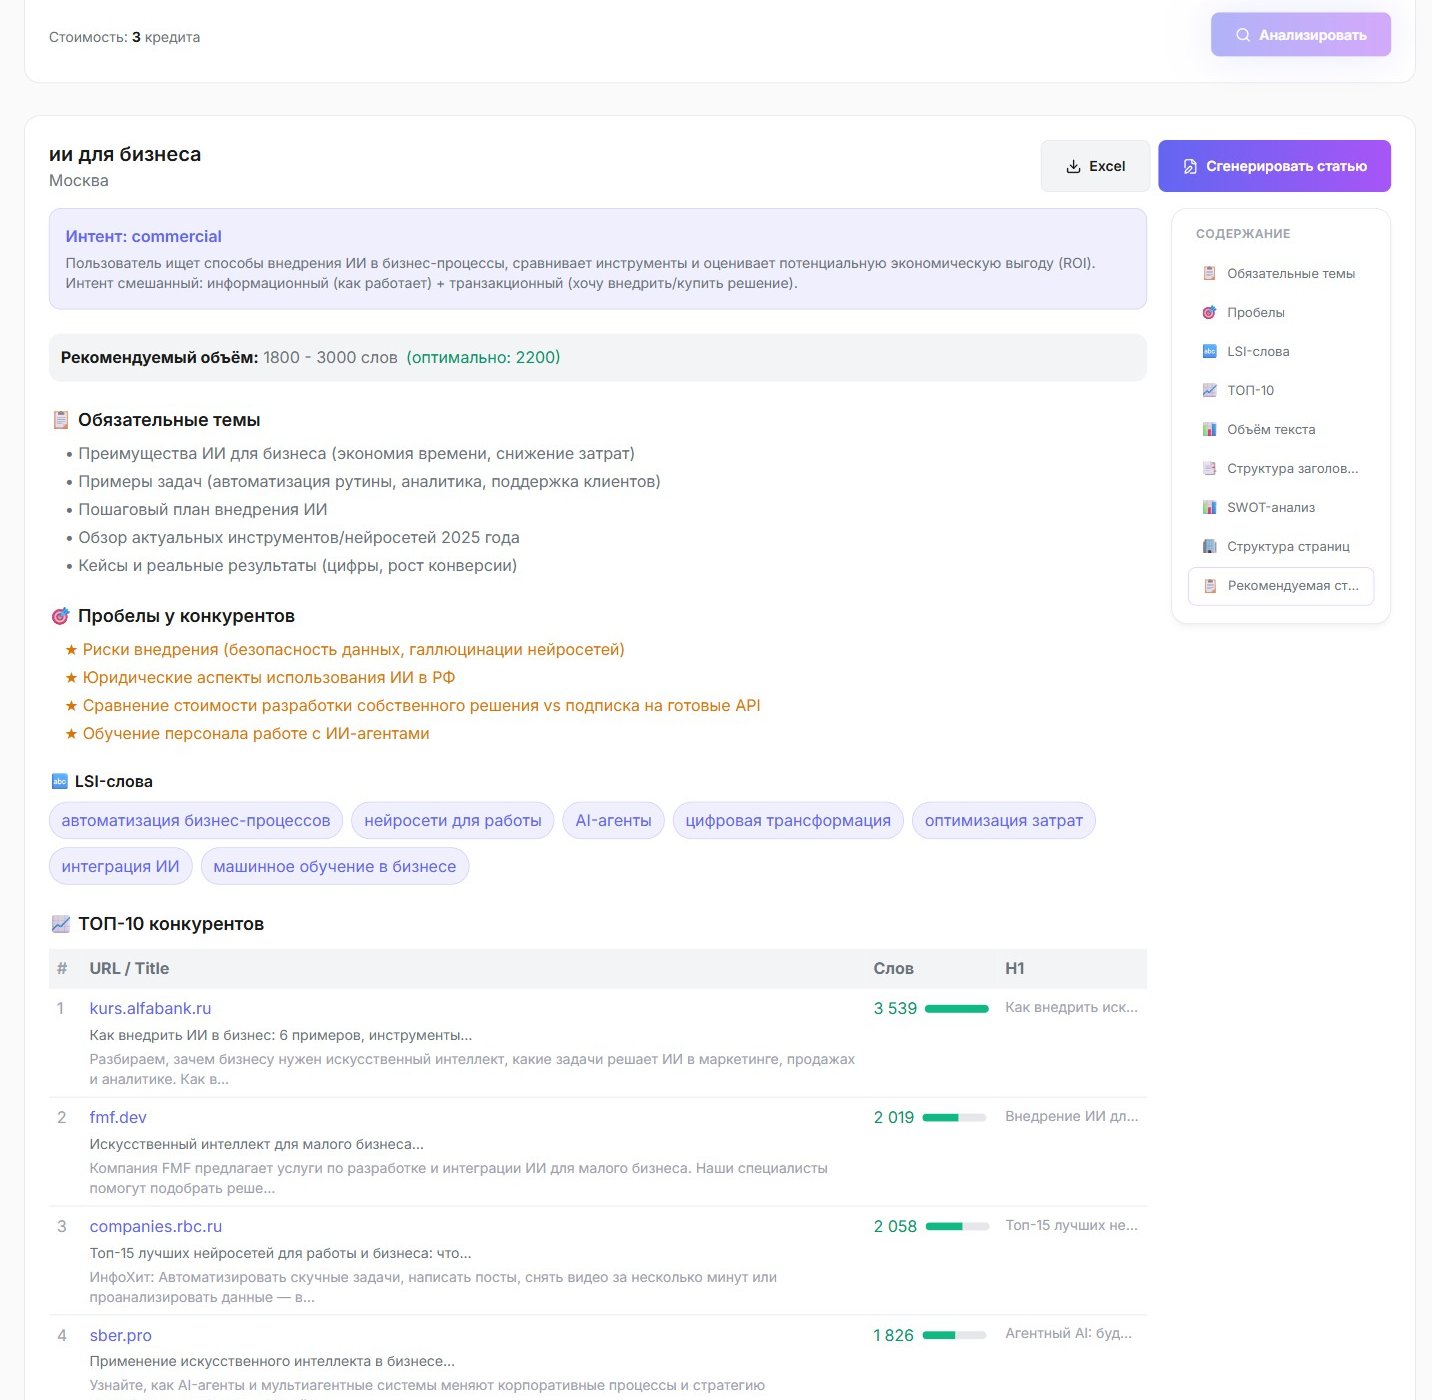Click word count 2 058

click(895, 1226)
